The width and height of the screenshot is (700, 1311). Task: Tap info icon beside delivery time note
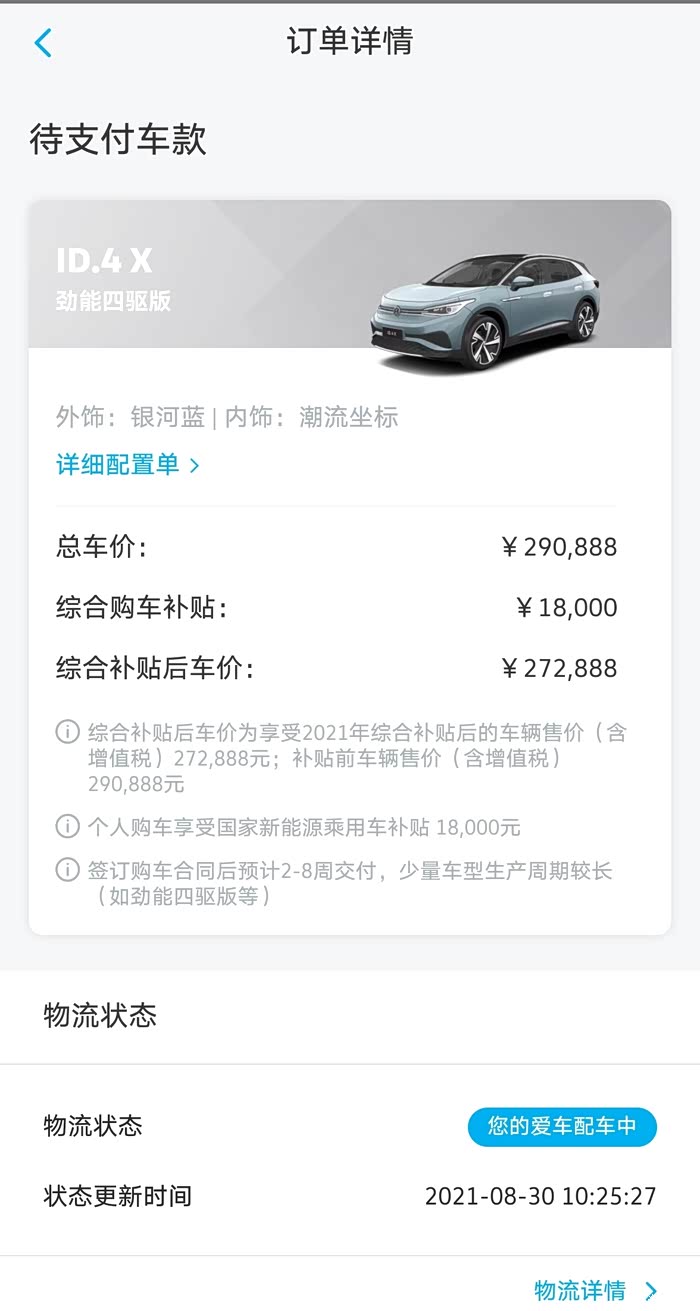click(67, 870)
